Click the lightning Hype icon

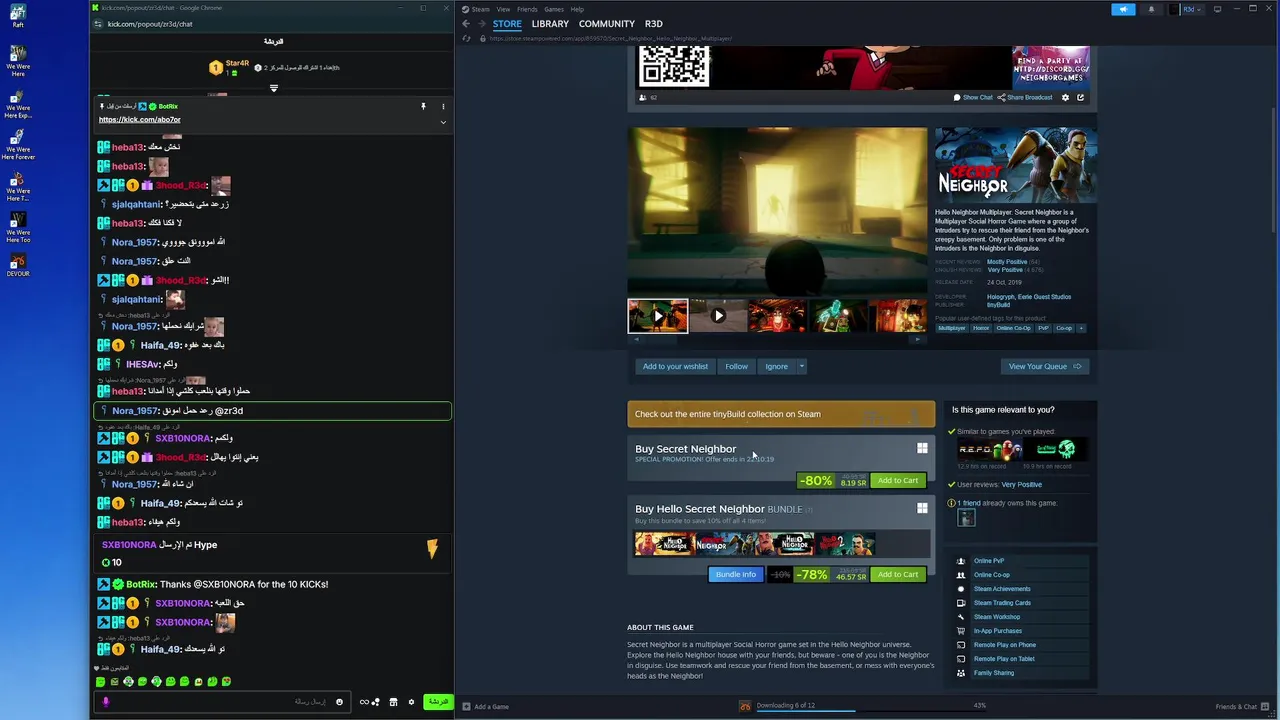432,549
